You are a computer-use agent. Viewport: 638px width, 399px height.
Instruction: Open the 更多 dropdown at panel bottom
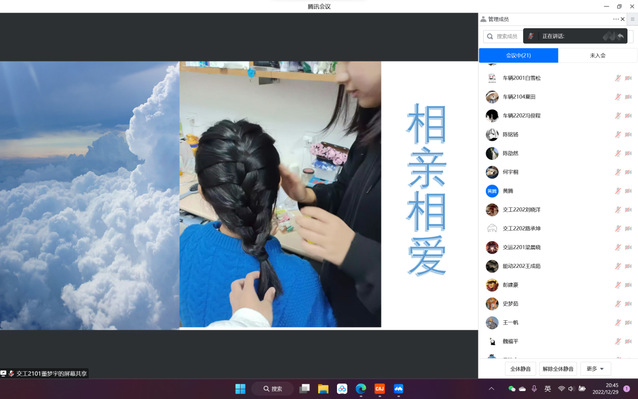click(x=595, y=369)
